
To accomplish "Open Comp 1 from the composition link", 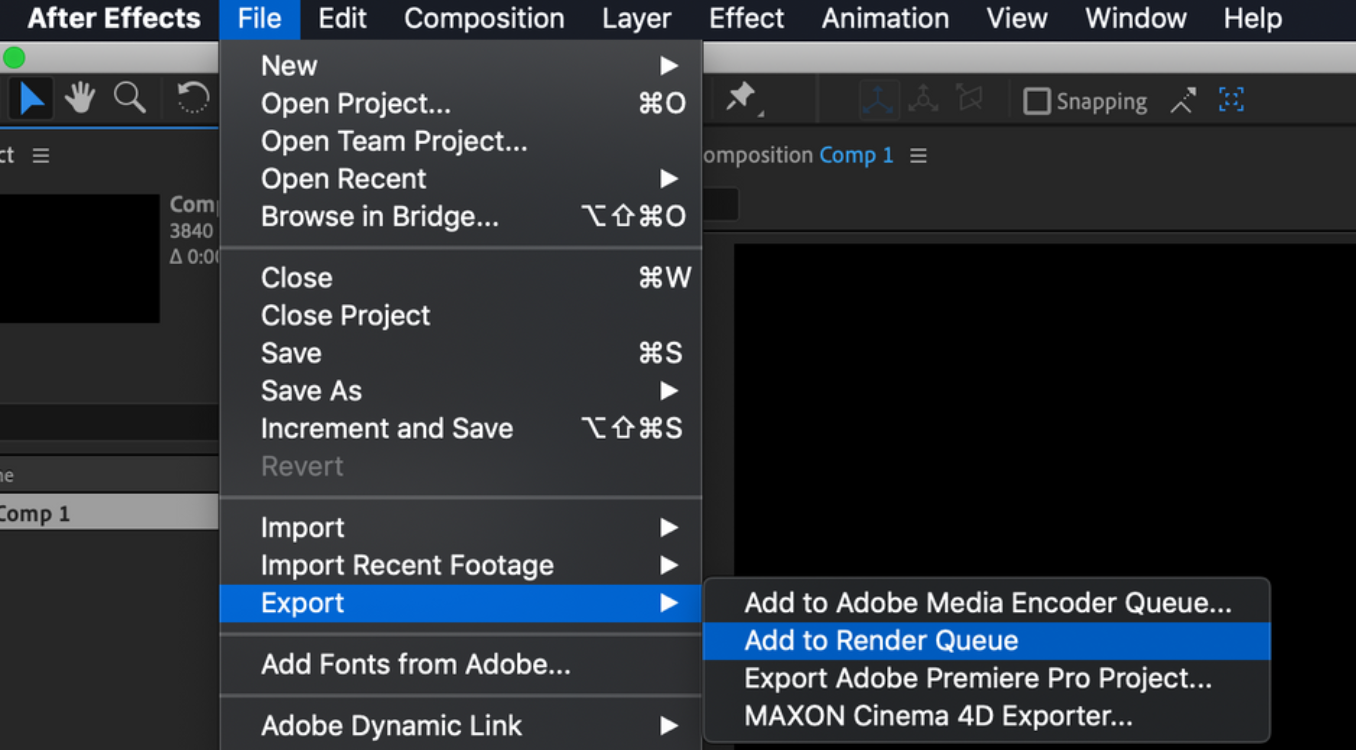I will [856, 154].
